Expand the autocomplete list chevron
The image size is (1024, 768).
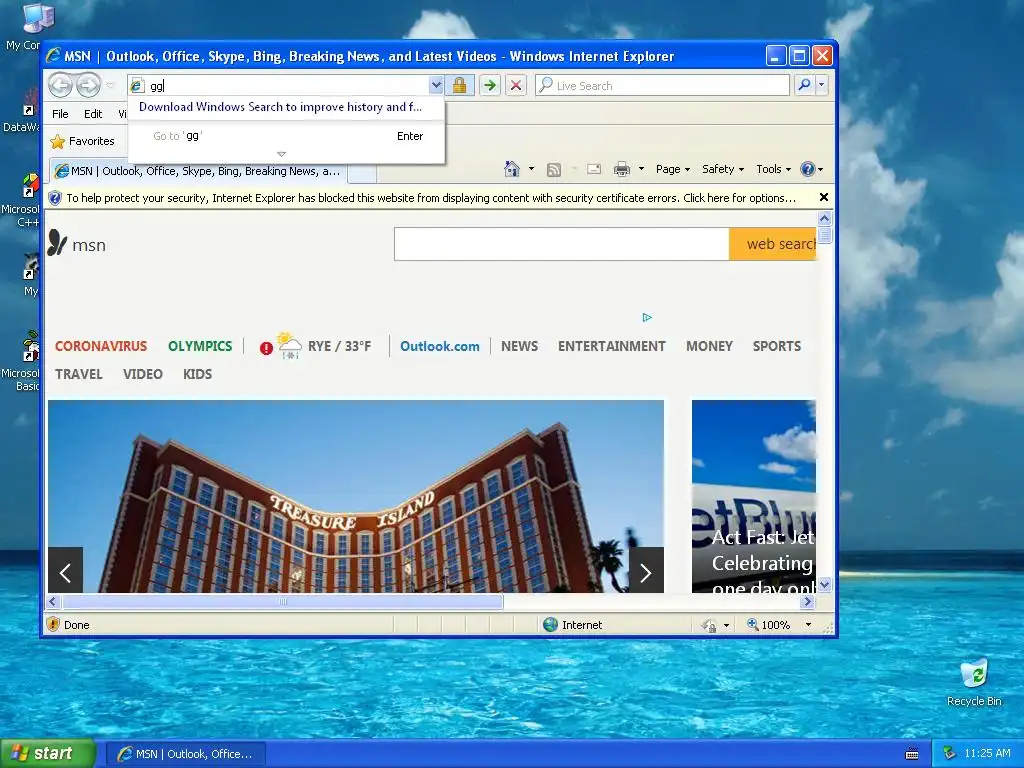click(x=281, y=154)
